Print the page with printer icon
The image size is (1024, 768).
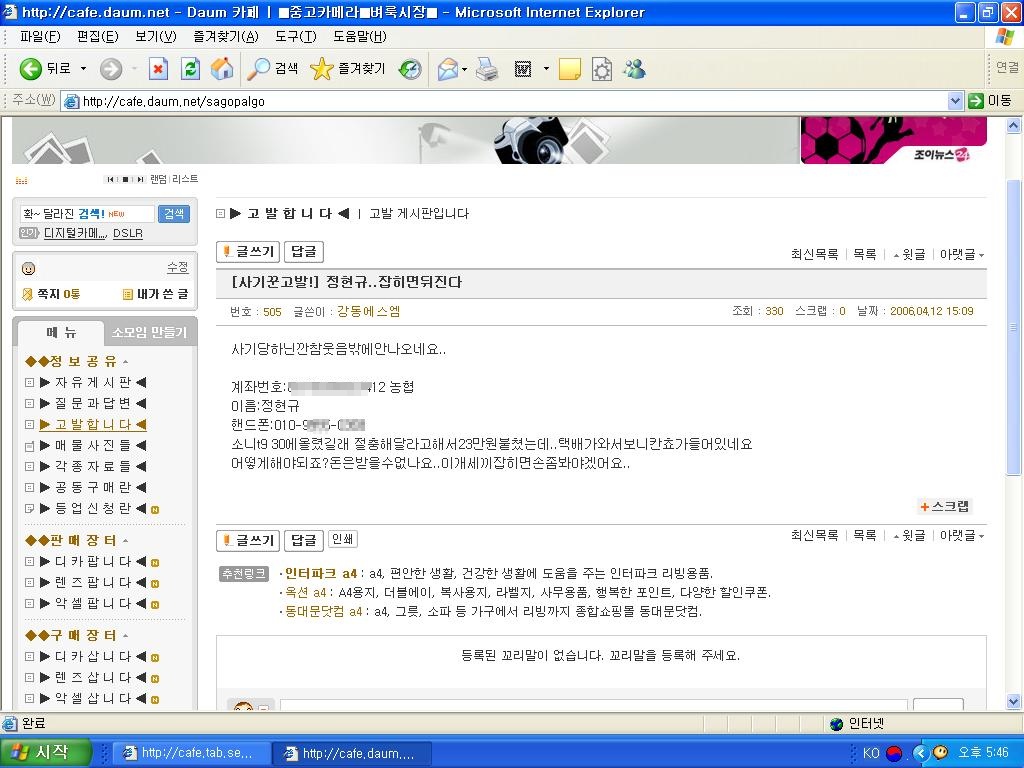(x=487, y=69)
